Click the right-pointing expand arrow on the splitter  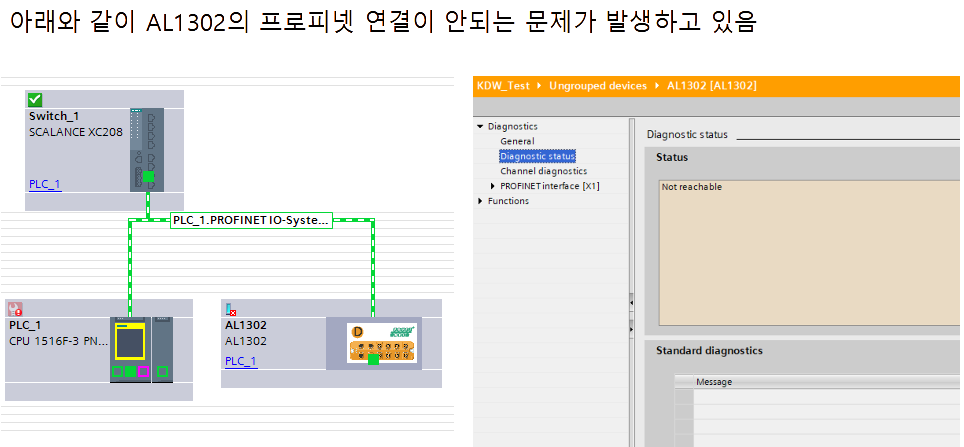631,330
